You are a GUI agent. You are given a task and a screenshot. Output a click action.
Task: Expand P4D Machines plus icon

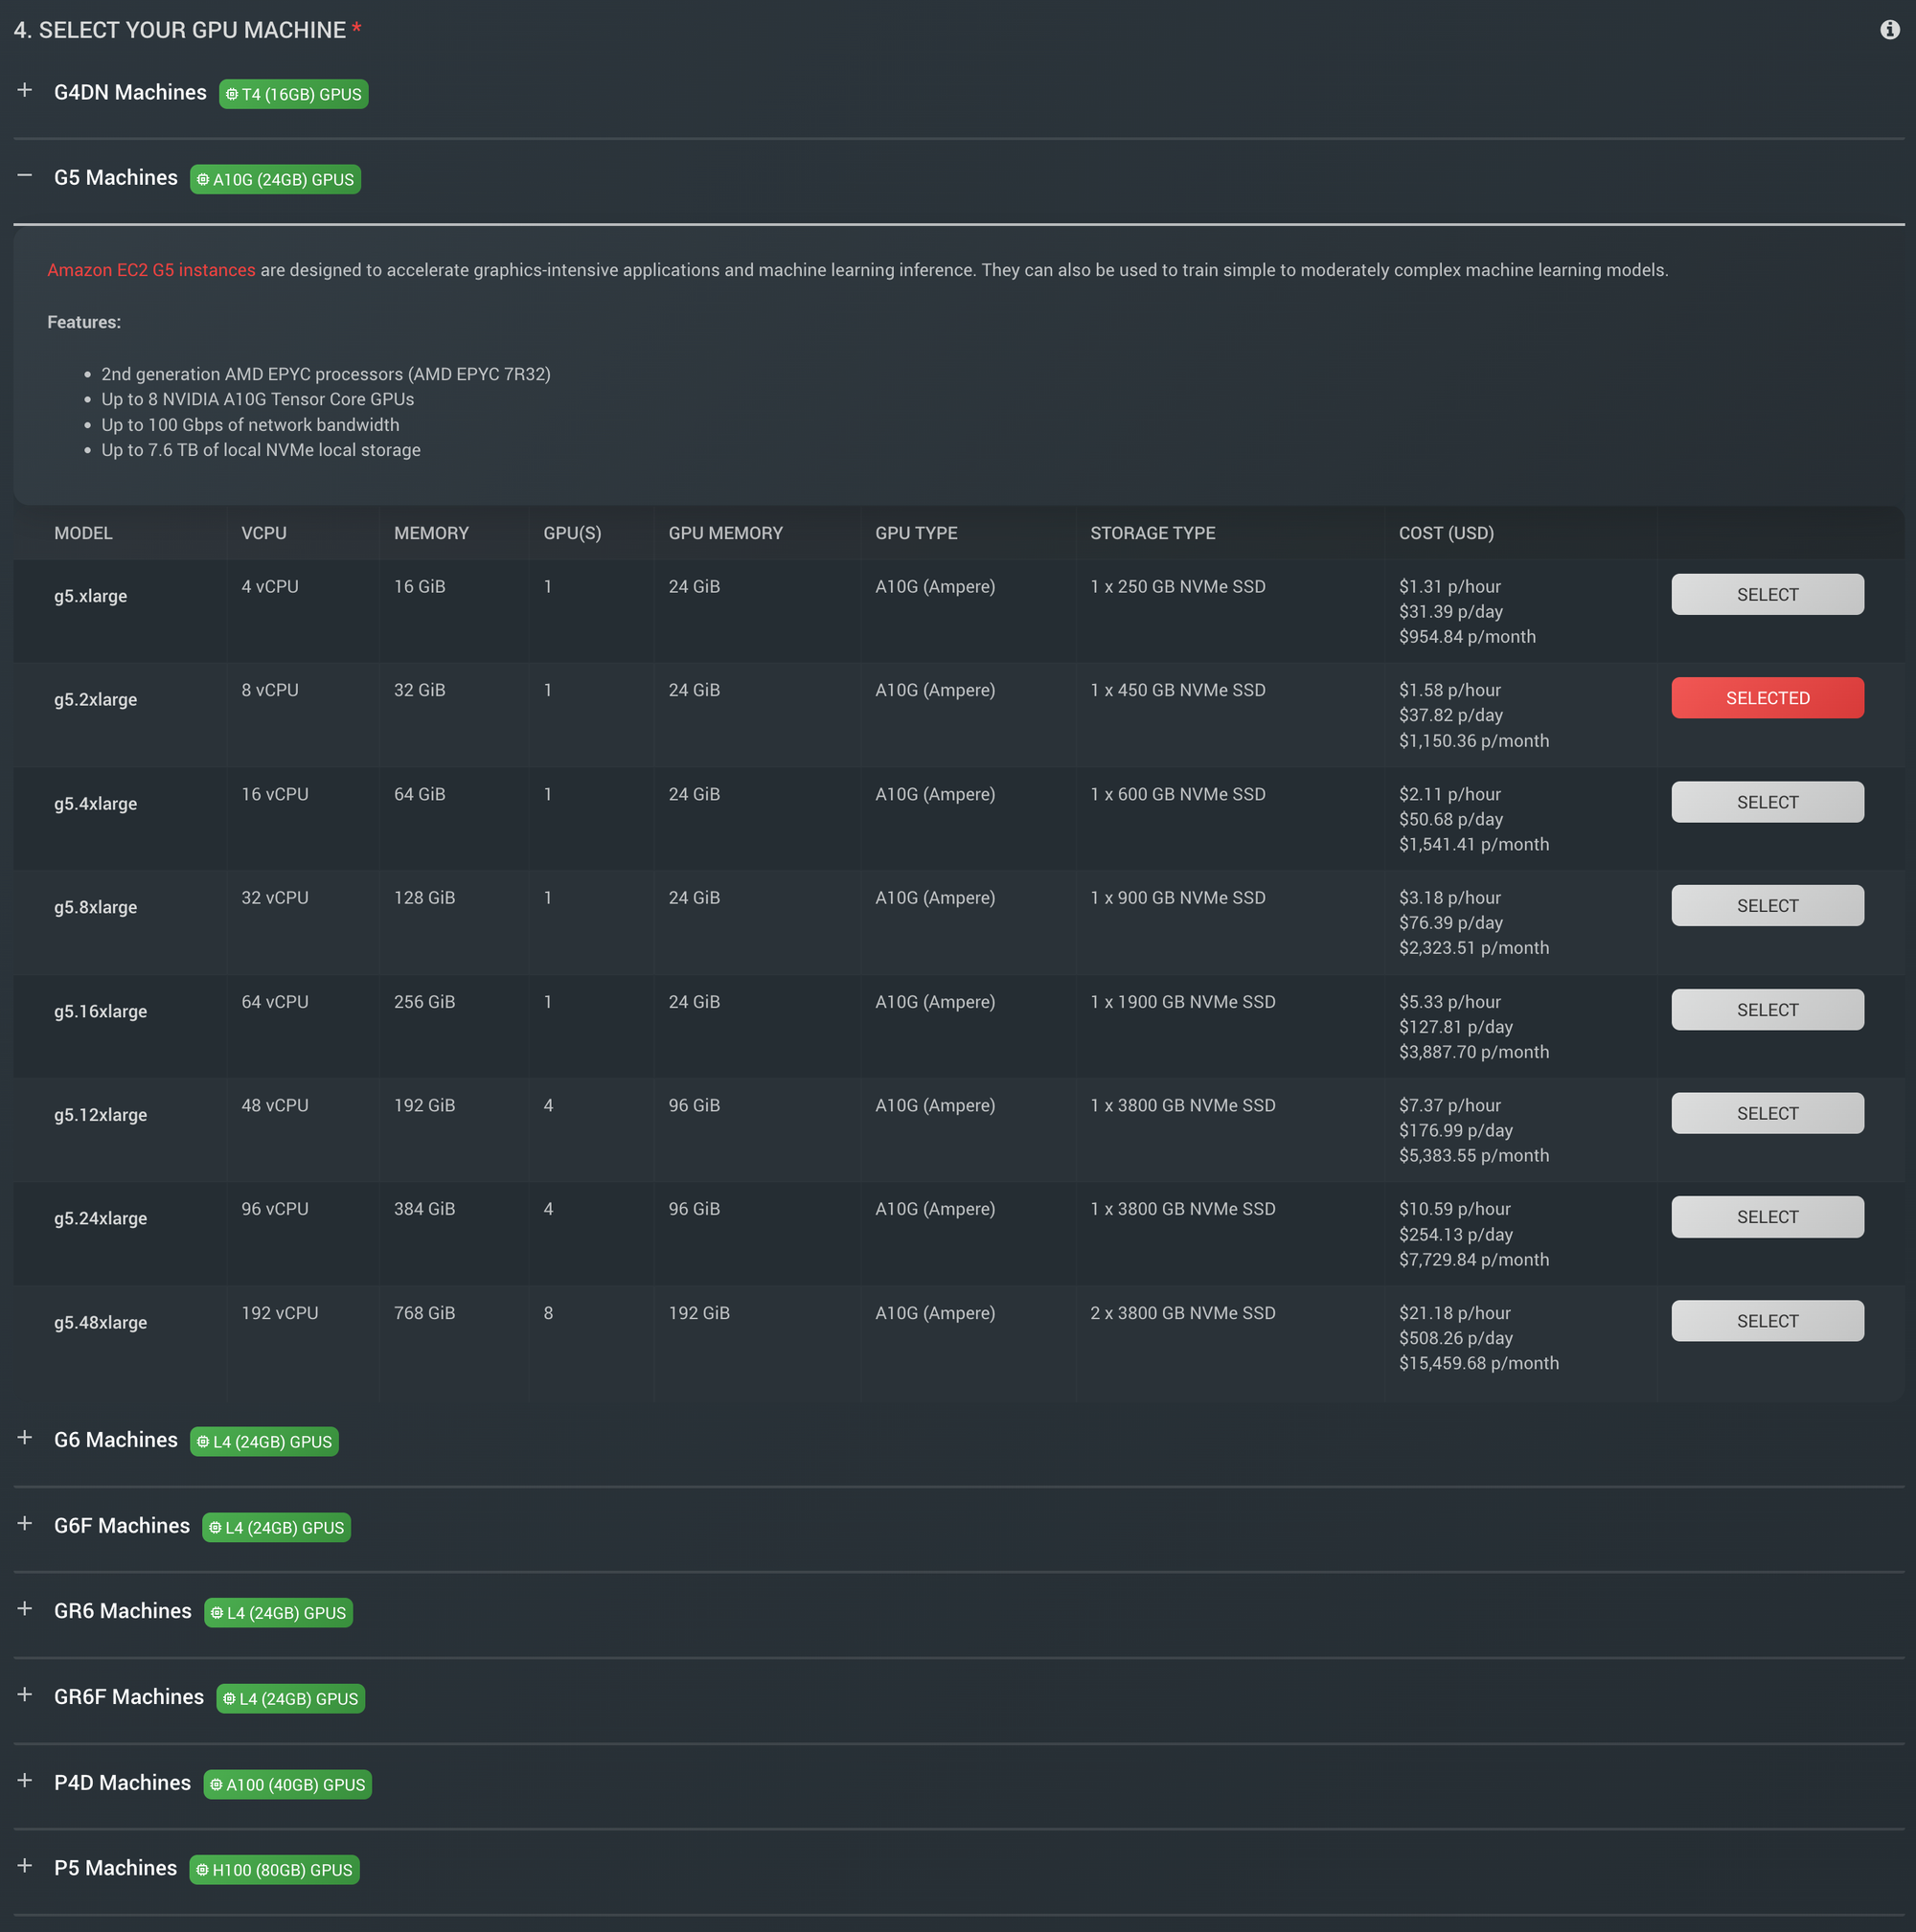point(25,1781)
